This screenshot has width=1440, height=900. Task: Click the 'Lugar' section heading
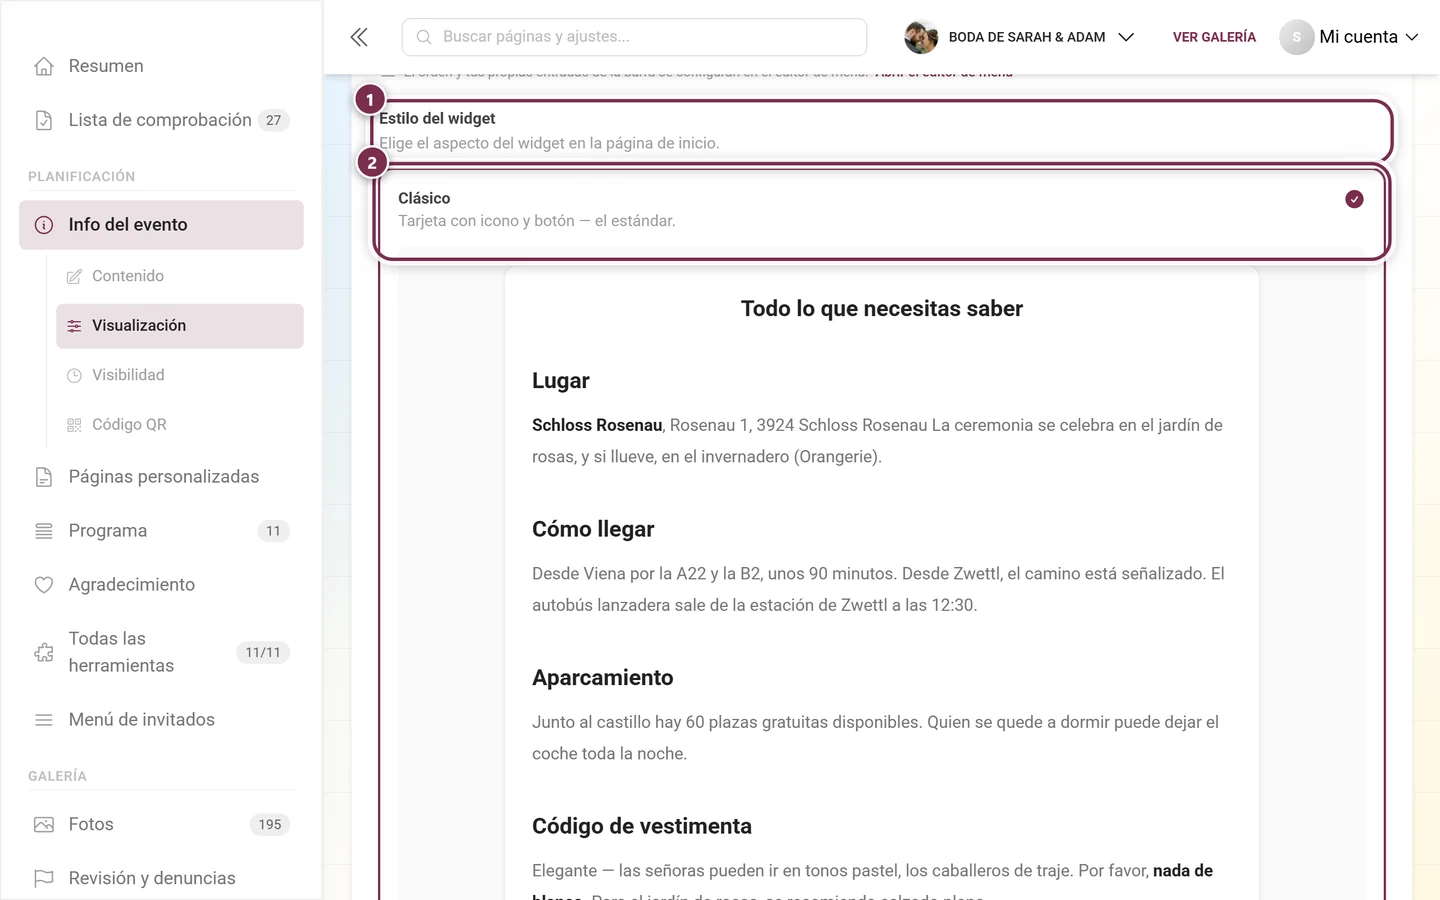click(561, 381)
